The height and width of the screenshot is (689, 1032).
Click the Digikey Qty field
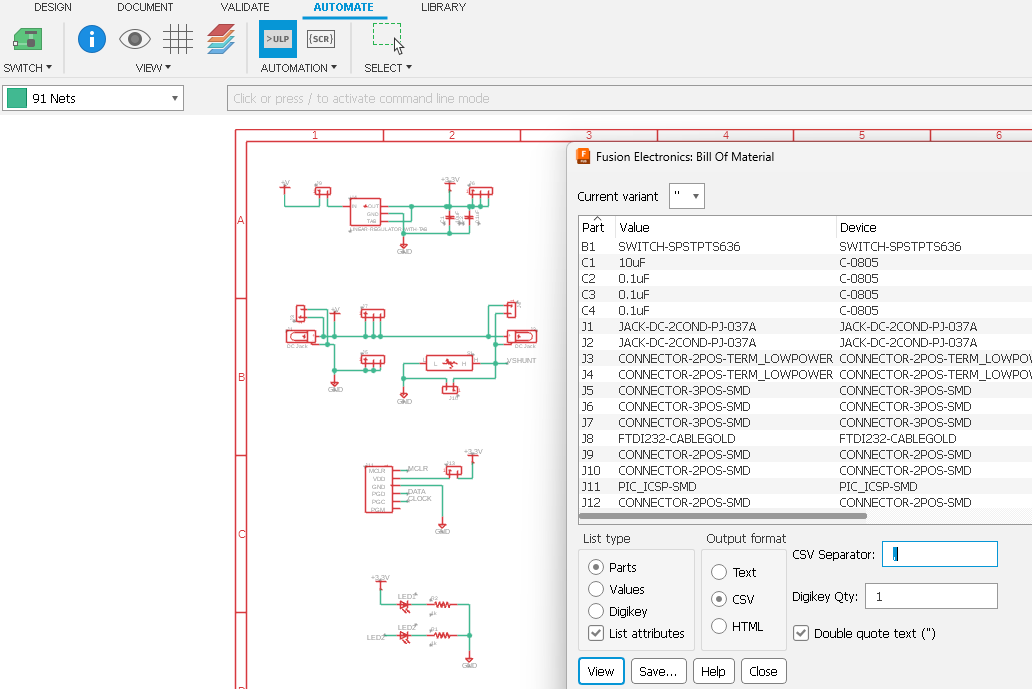(x=931, y=596)
